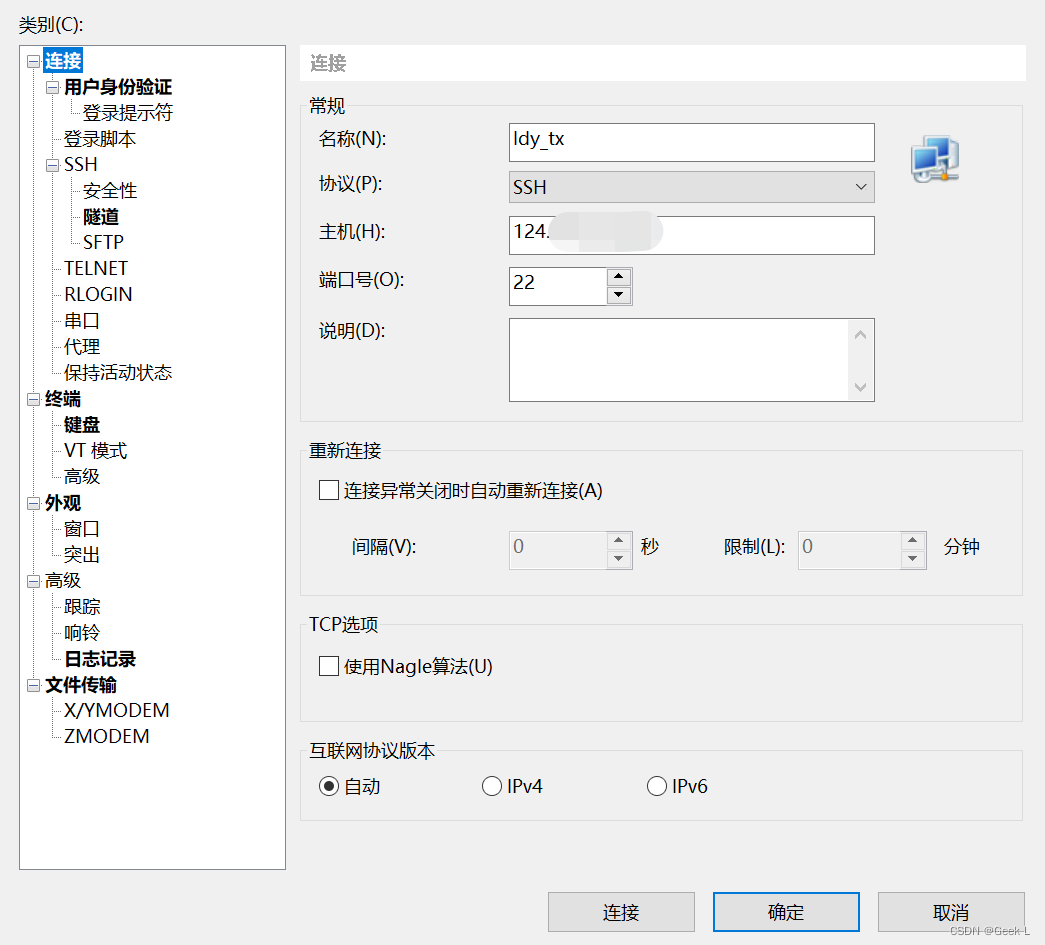
Task: Click the 连接 button to connect
Action: point(620,911)
